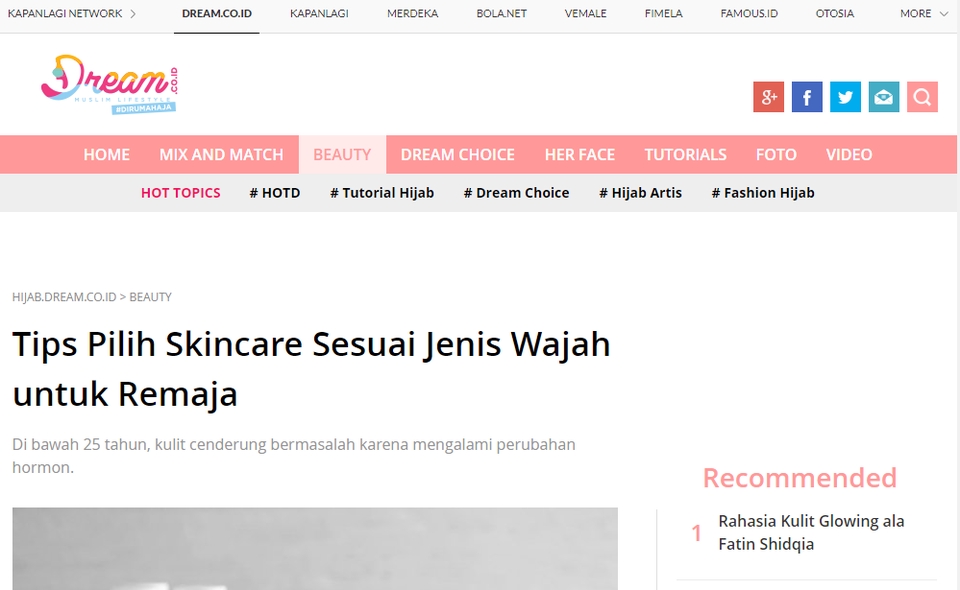Open the VEMALE network link
960x590 pixels.
585,13
